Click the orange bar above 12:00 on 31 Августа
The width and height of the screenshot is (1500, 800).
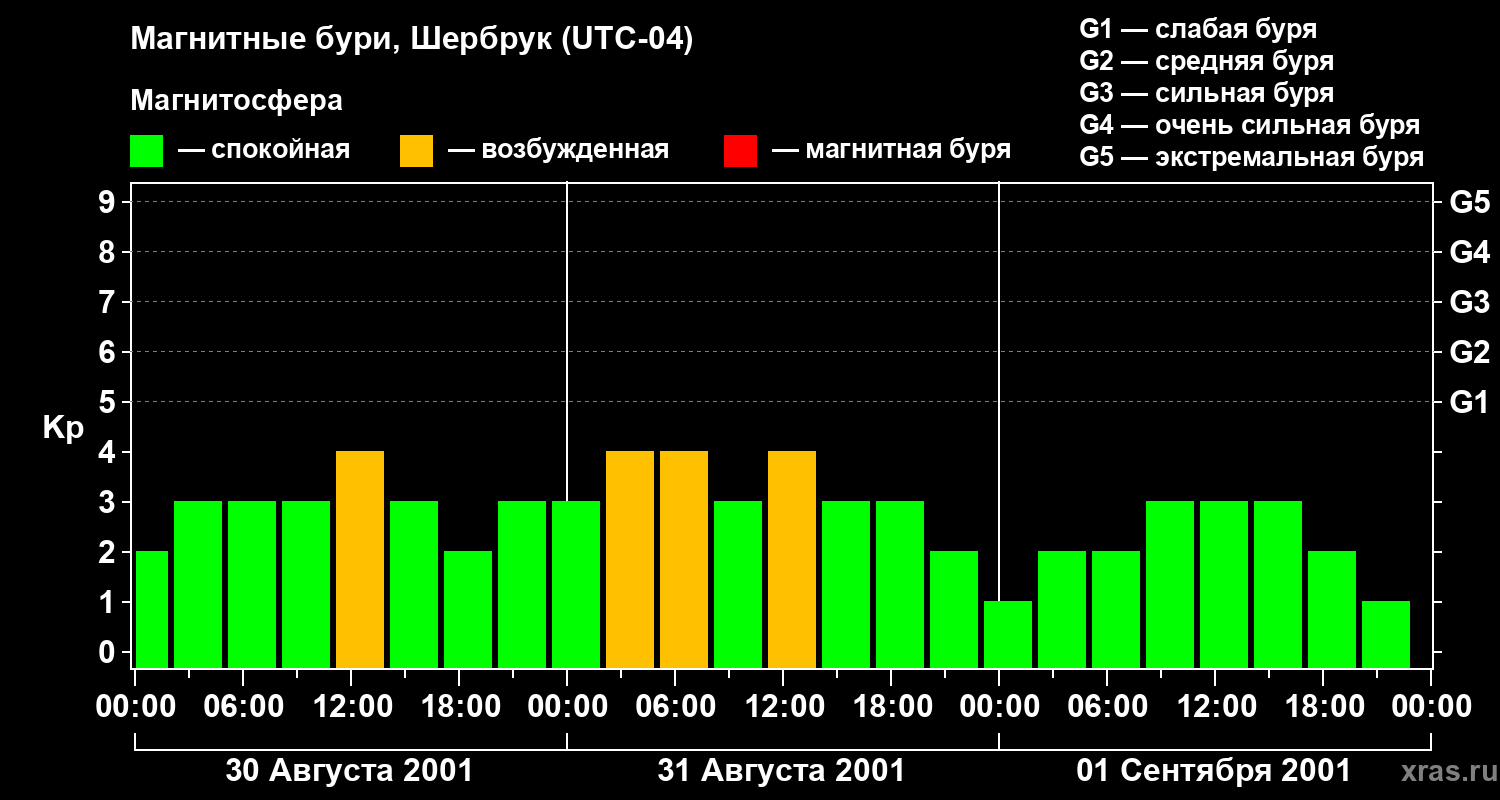tap(792, 559)
